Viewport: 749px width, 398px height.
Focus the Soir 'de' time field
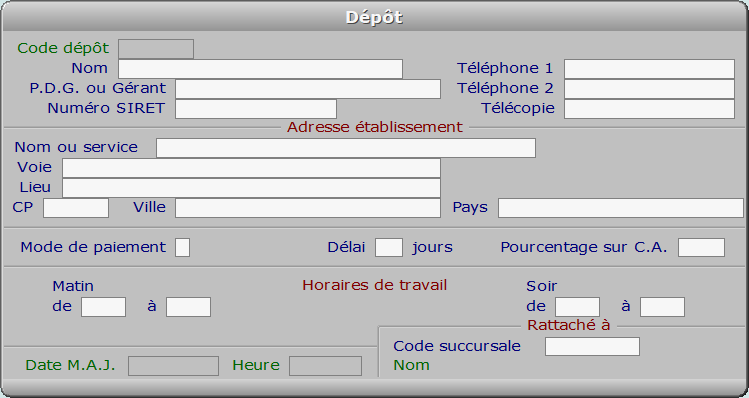click(577, 307)
